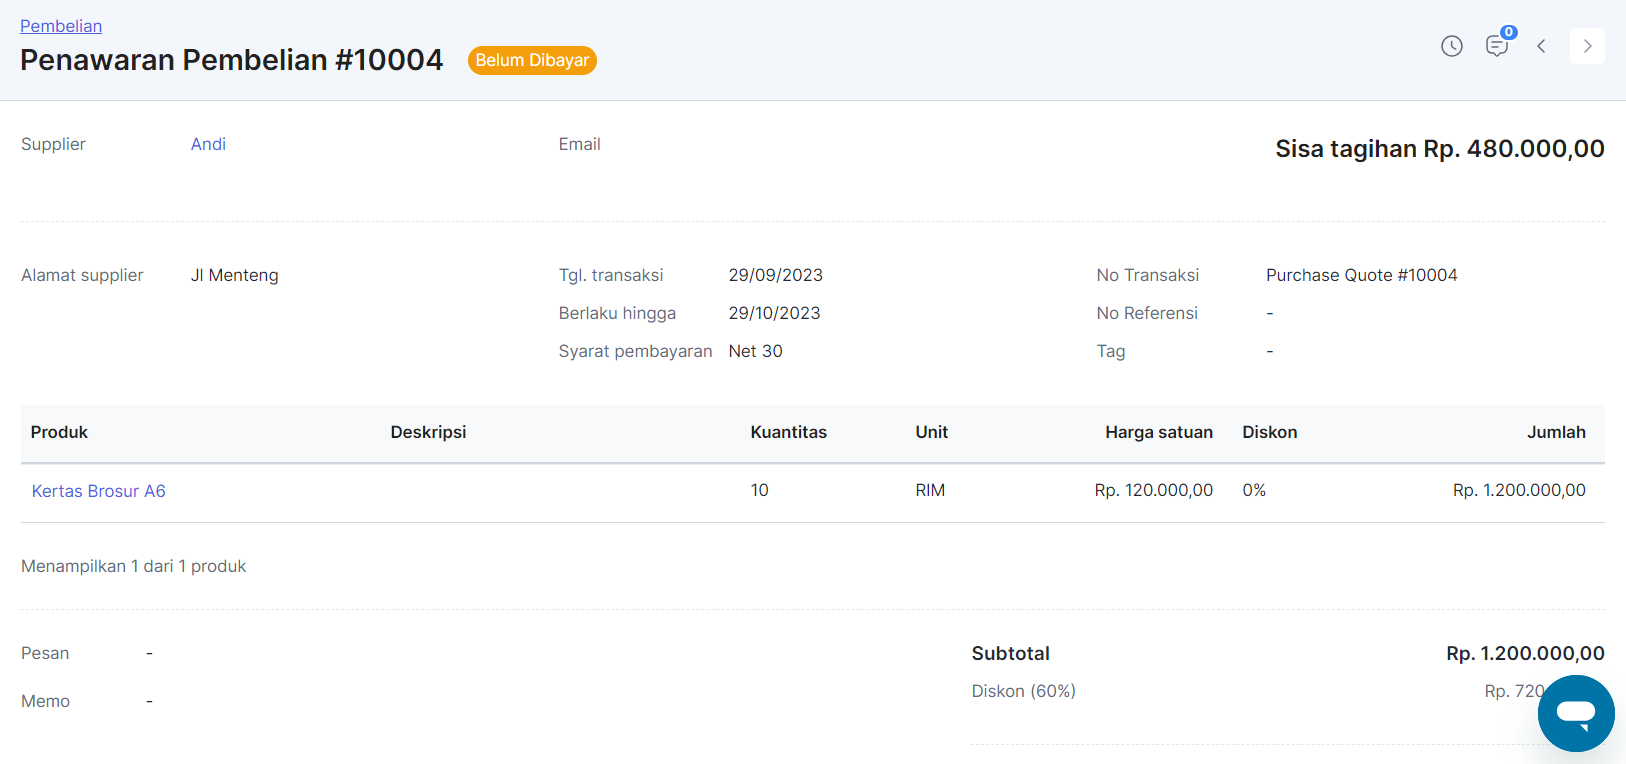The height and width of the screenshot is (764, 1626).
Task: Open the comments speech bubble icon
Action: pos(1496,46)
